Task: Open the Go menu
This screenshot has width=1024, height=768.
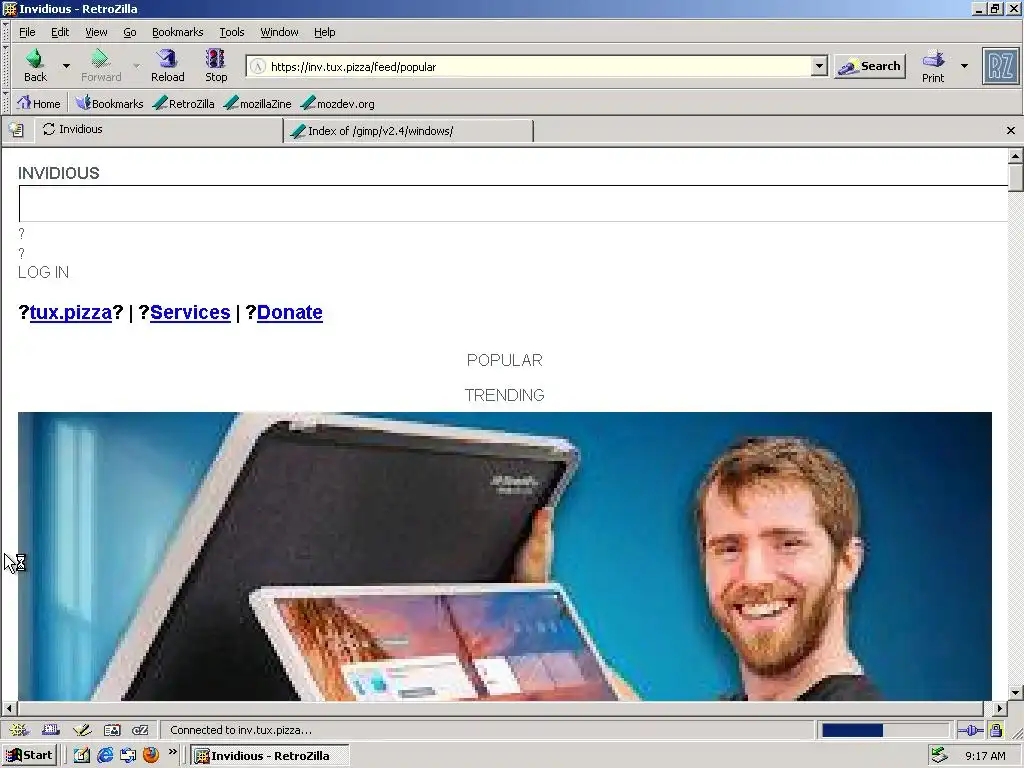Action: (x=130, y=32)
